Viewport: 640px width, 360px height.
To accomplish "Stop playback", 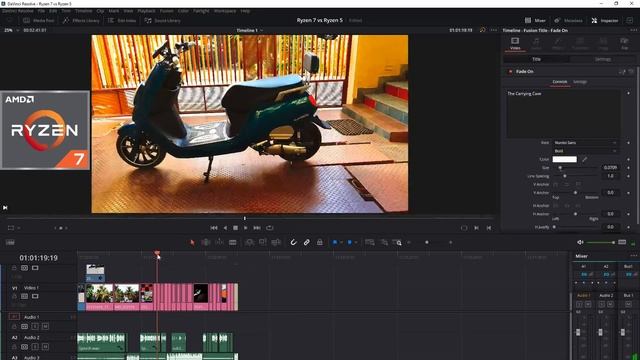I will point(236,228).
